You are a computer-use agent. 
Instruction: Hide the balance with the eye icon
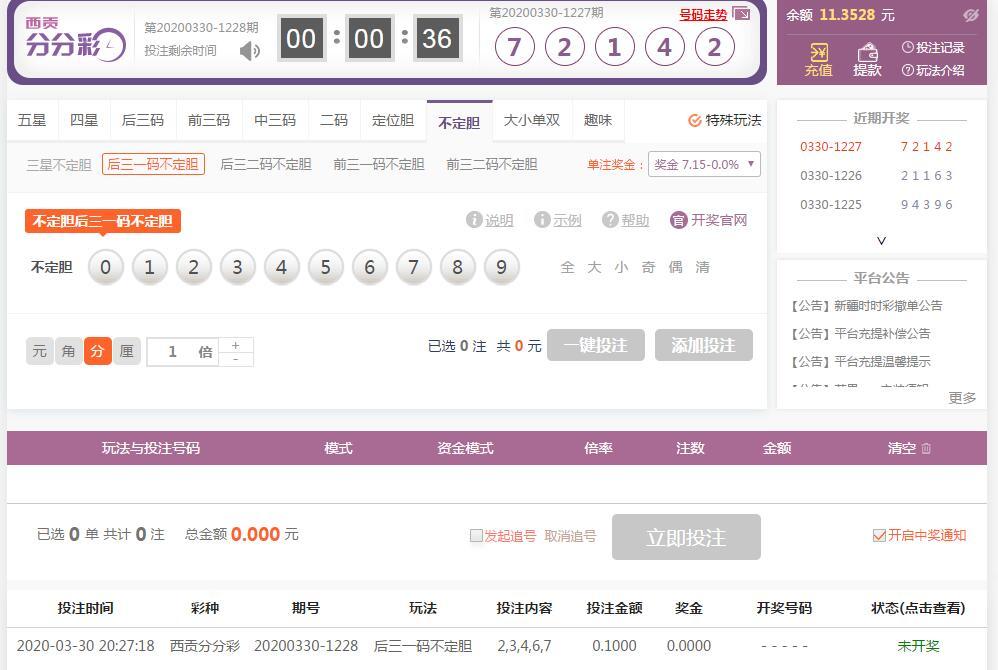pos(971,15)
